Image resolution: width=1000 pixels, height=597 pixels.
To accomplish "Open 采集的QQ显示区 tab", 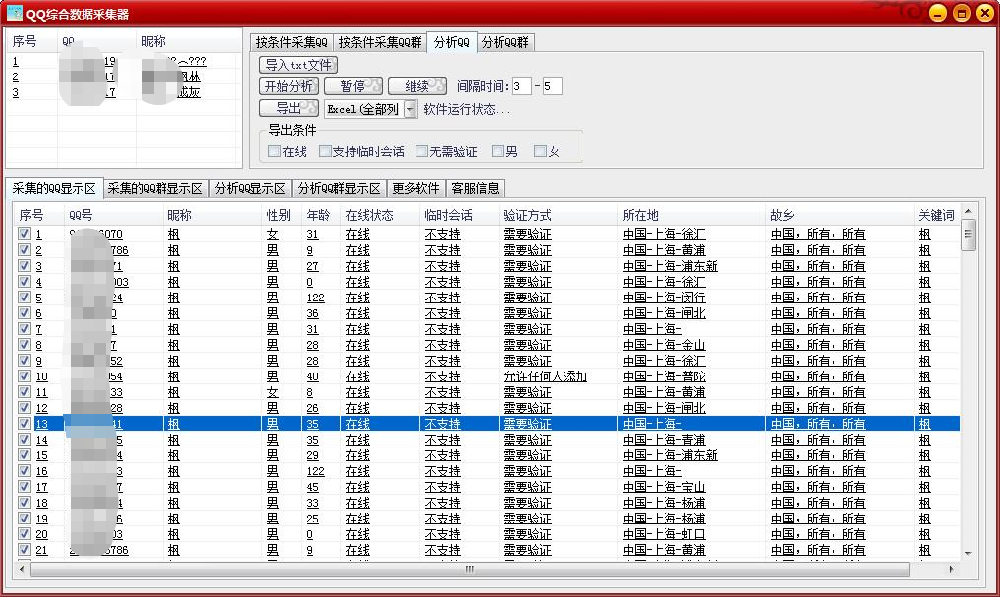I will pyautogui.click(x=54, y=188).
